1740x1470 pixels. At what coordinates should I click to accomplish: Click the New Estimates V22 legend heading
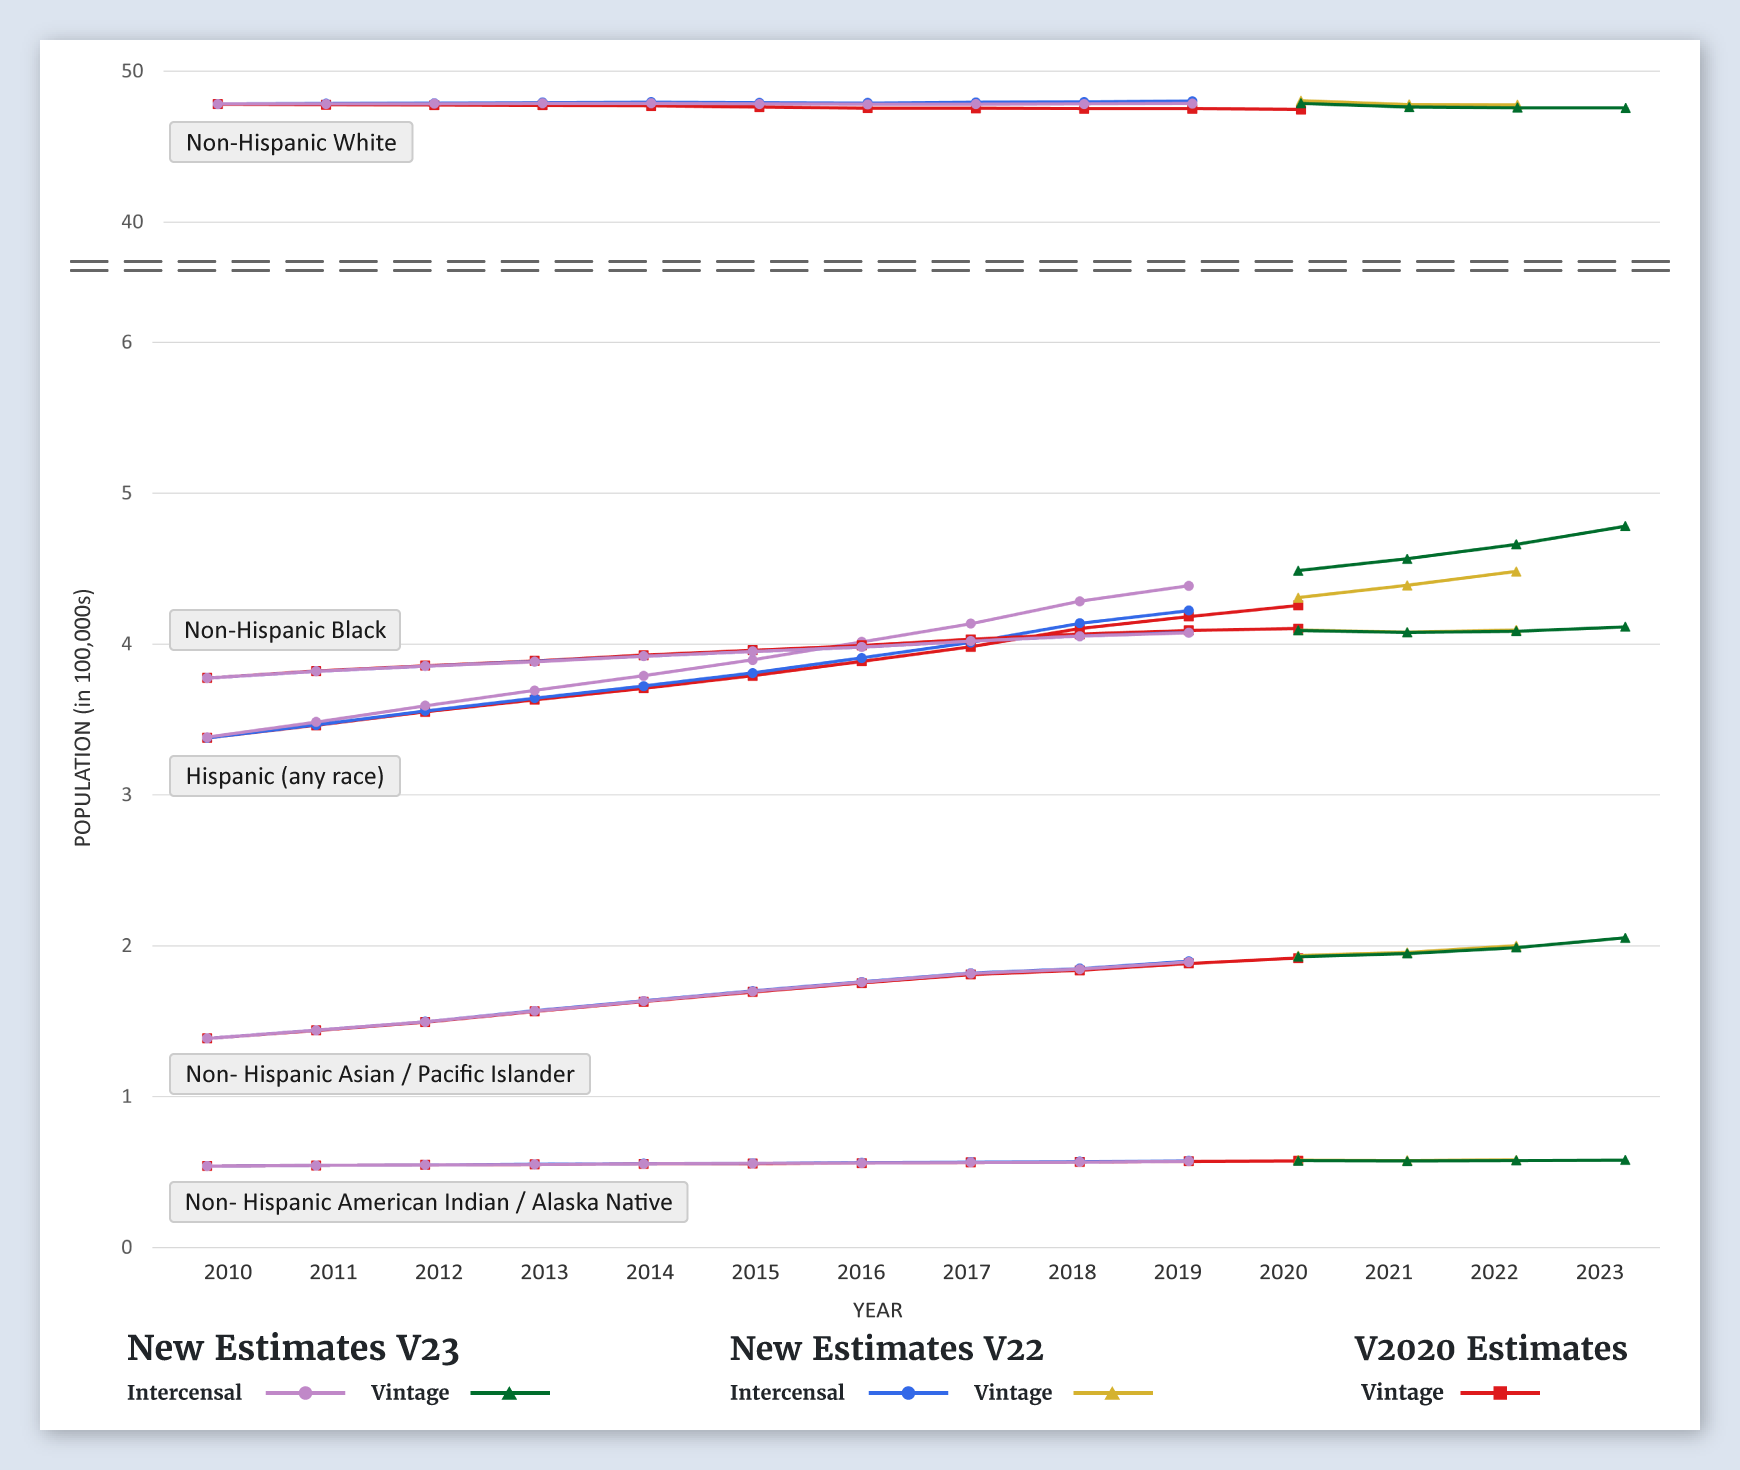886,1348
